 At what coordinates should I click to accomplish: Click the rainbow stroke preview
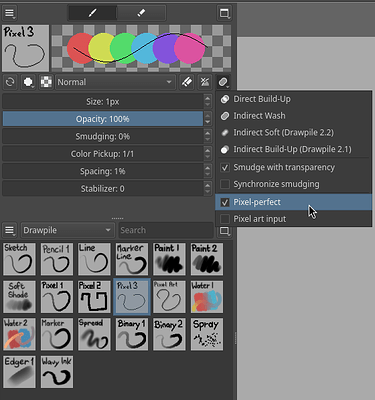coord(141,48)
